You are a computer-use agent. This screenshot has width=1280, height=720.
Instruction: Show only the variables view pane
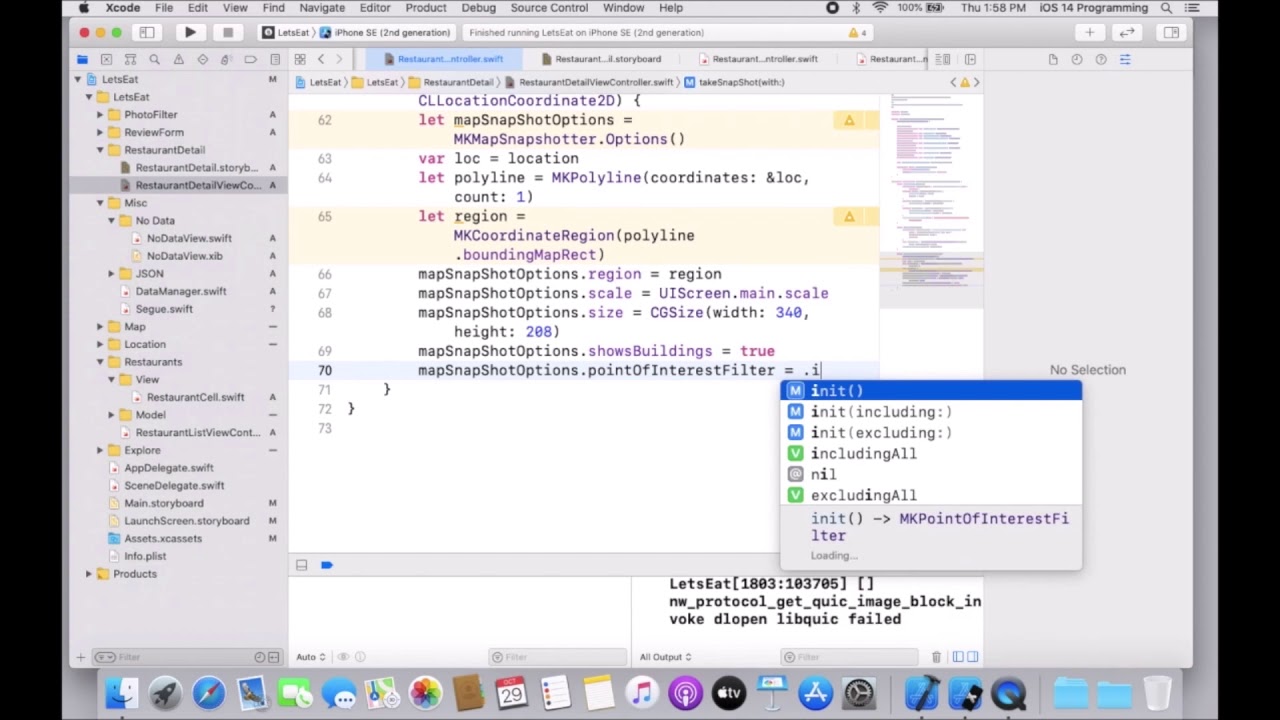pos(958,657)
